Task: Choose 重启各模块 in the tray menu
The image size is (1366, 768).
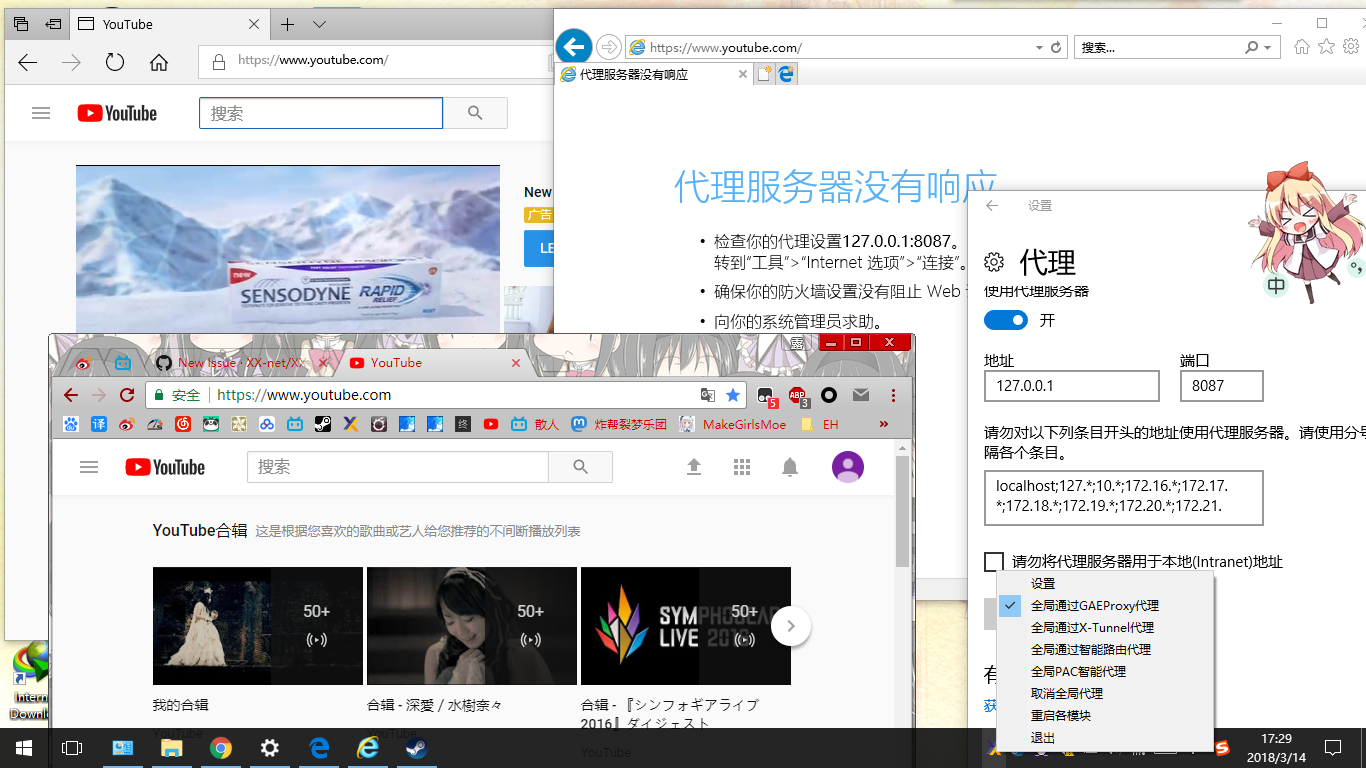Action: (x=1105, y=715)
